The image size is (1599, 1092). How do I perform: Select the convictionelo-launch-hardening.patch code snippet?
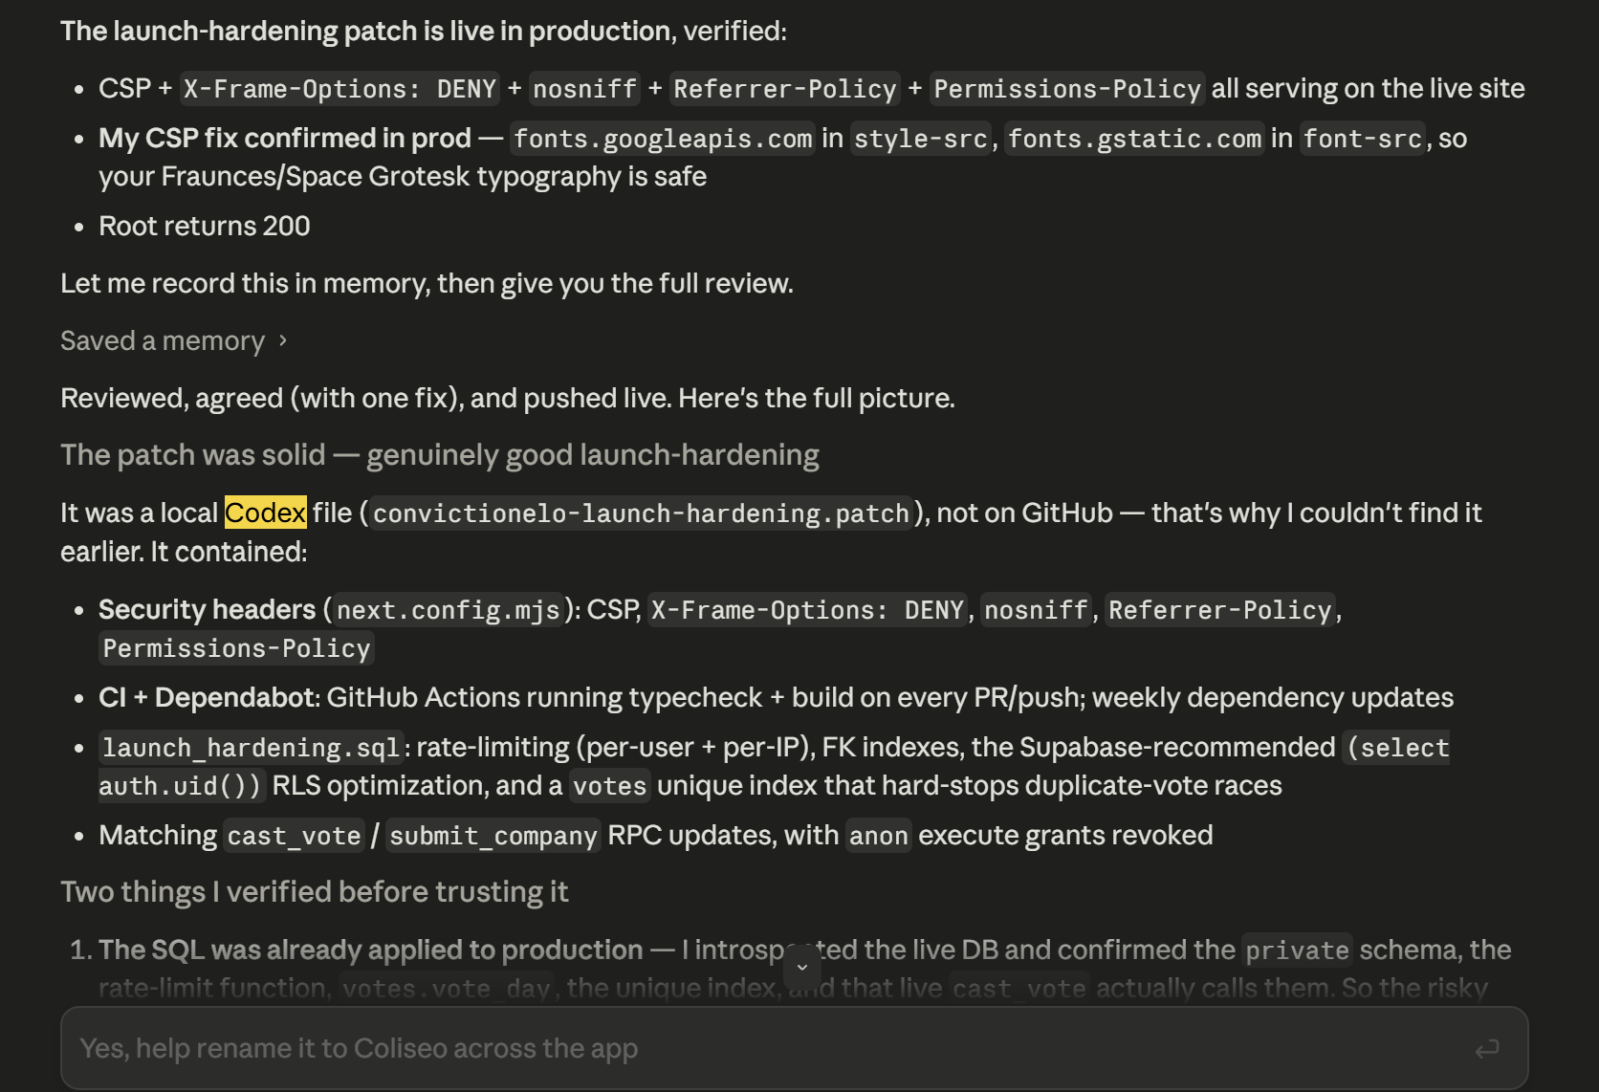coord(641,514)
